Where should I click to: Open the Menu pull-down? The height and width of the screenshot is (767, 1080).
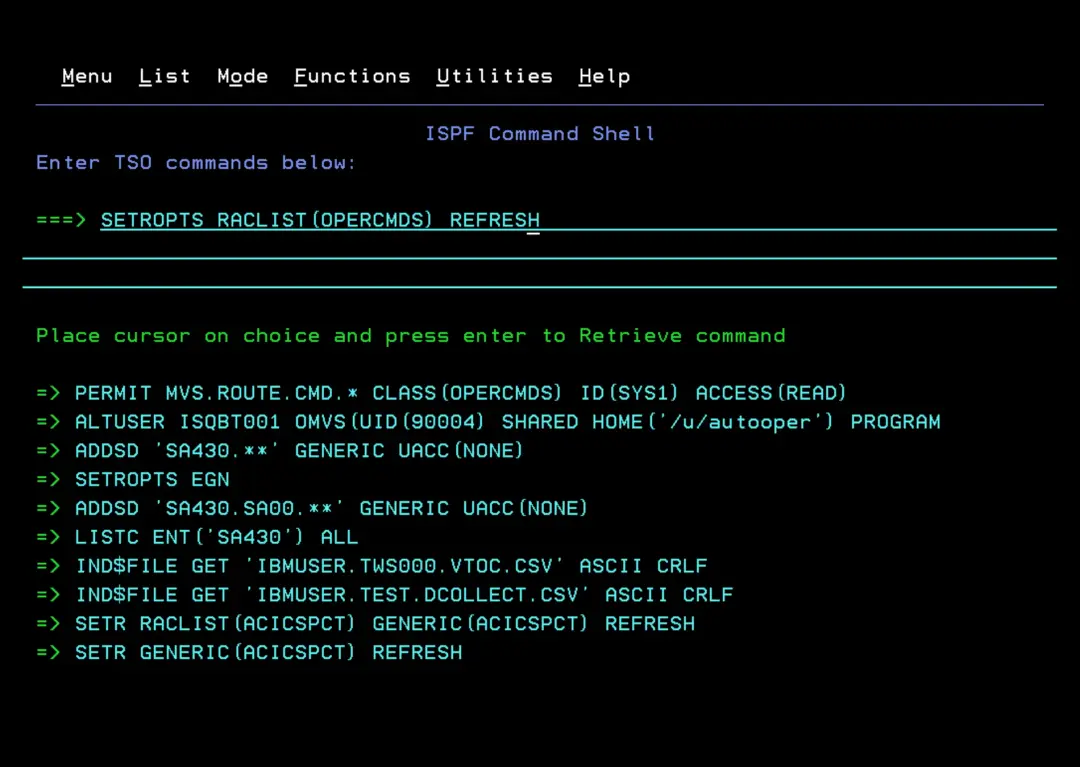[x=87, y=76]
